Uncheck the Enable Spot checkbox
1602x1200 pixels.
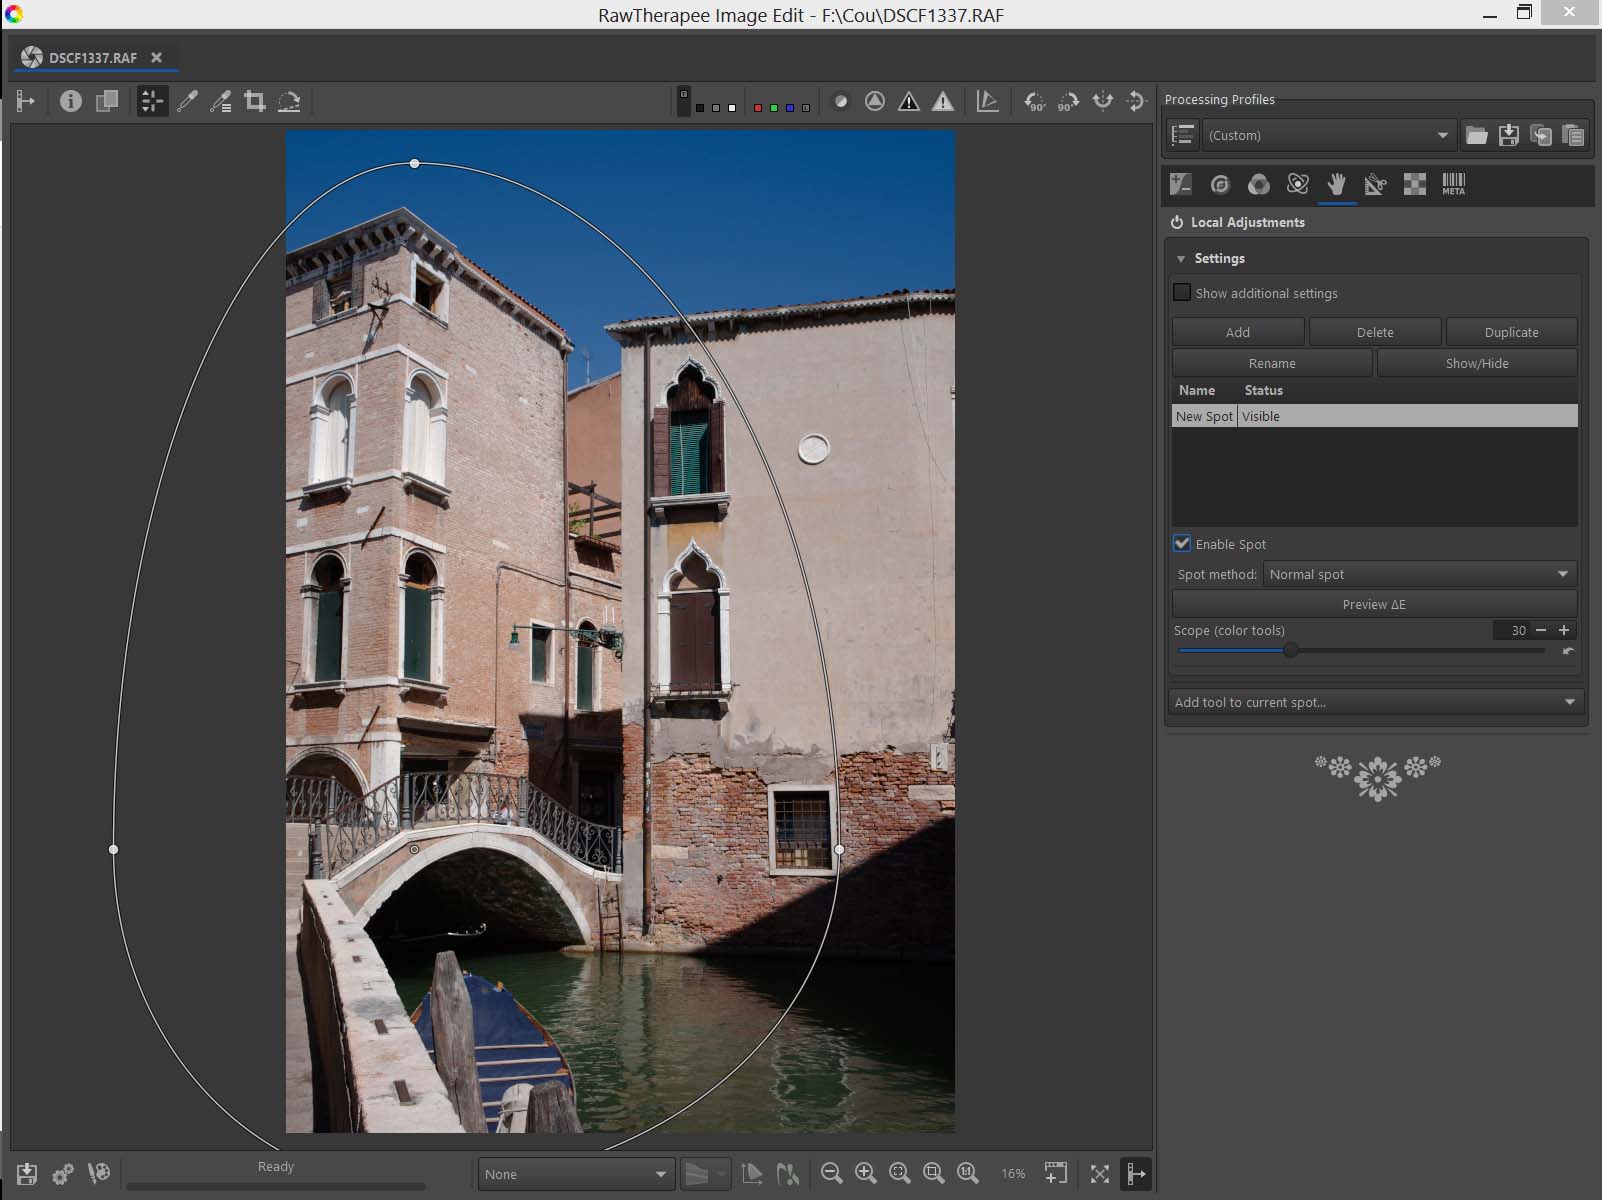[1182, 544]
